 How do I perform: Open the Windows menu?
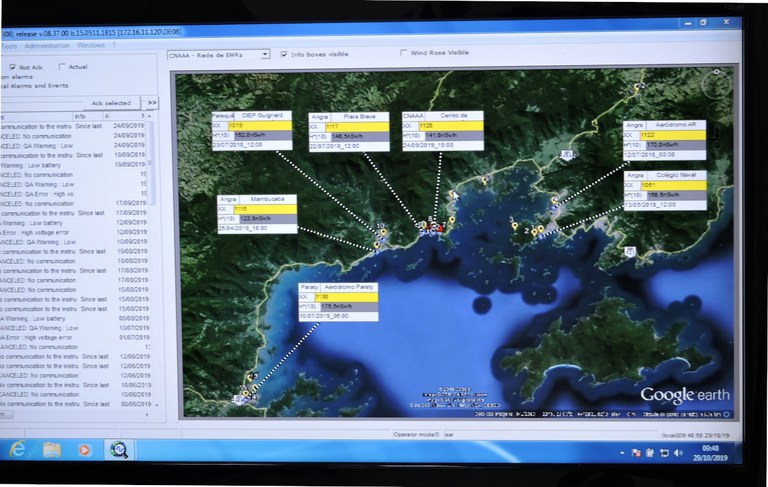91,45
